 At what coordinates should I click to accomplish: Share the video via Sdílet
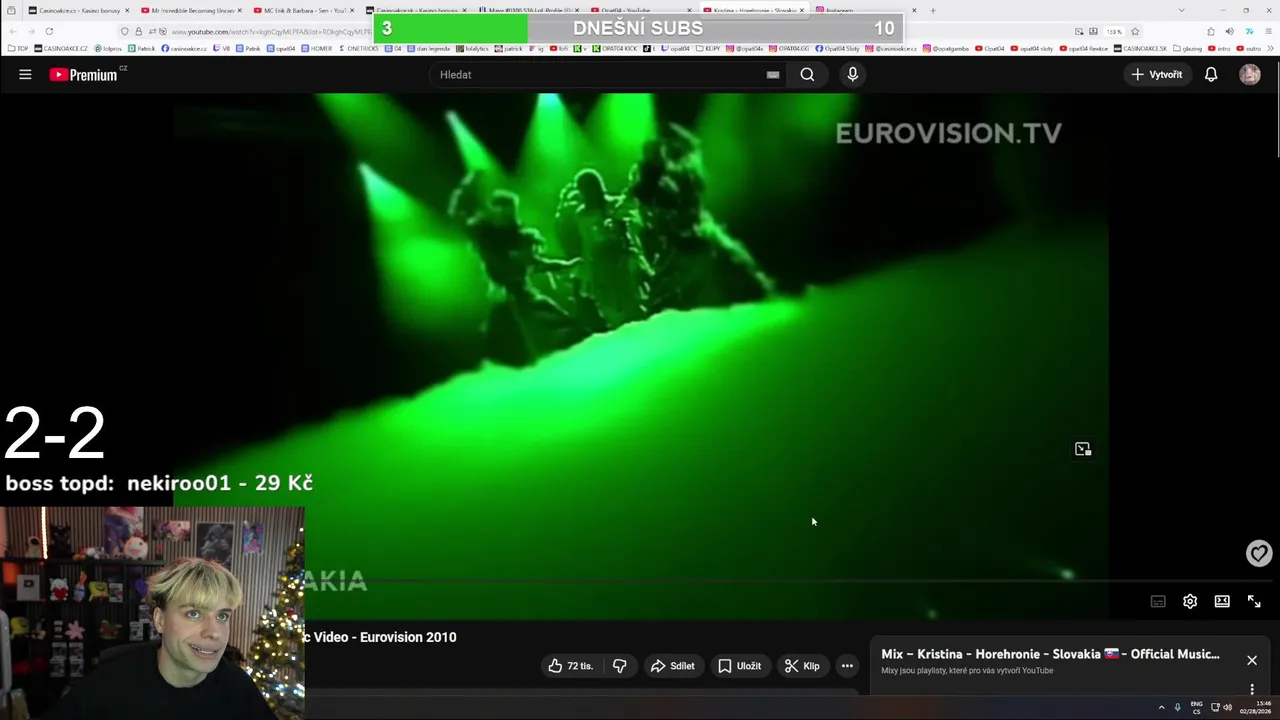tap(672, 666)
